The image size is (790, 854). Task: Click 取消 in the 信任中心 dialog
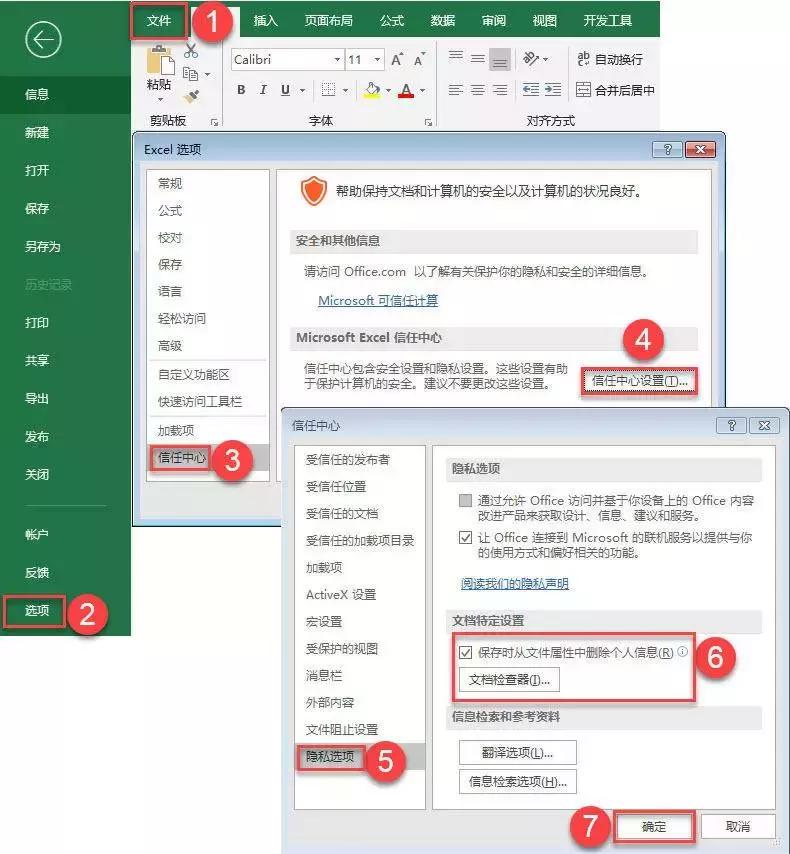(x=738, y=827)
